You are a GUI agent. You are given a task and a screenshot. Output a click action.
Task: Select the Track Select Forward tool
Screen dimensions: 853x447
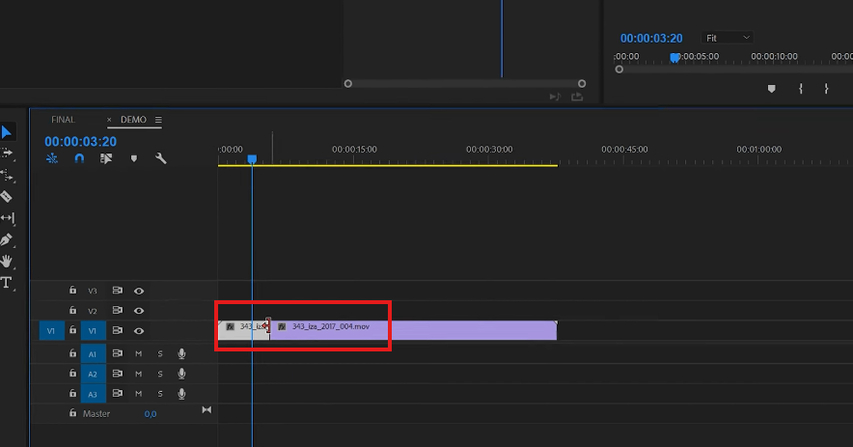tap(7, 153)
